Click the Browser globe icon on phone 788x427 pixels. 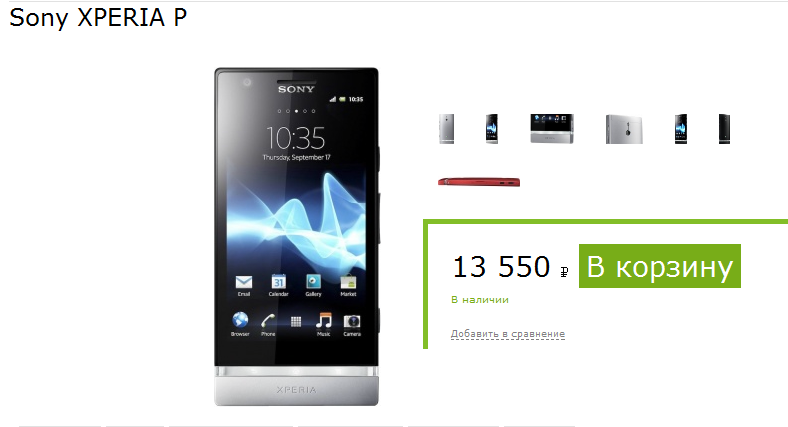[x=240, y=320]
